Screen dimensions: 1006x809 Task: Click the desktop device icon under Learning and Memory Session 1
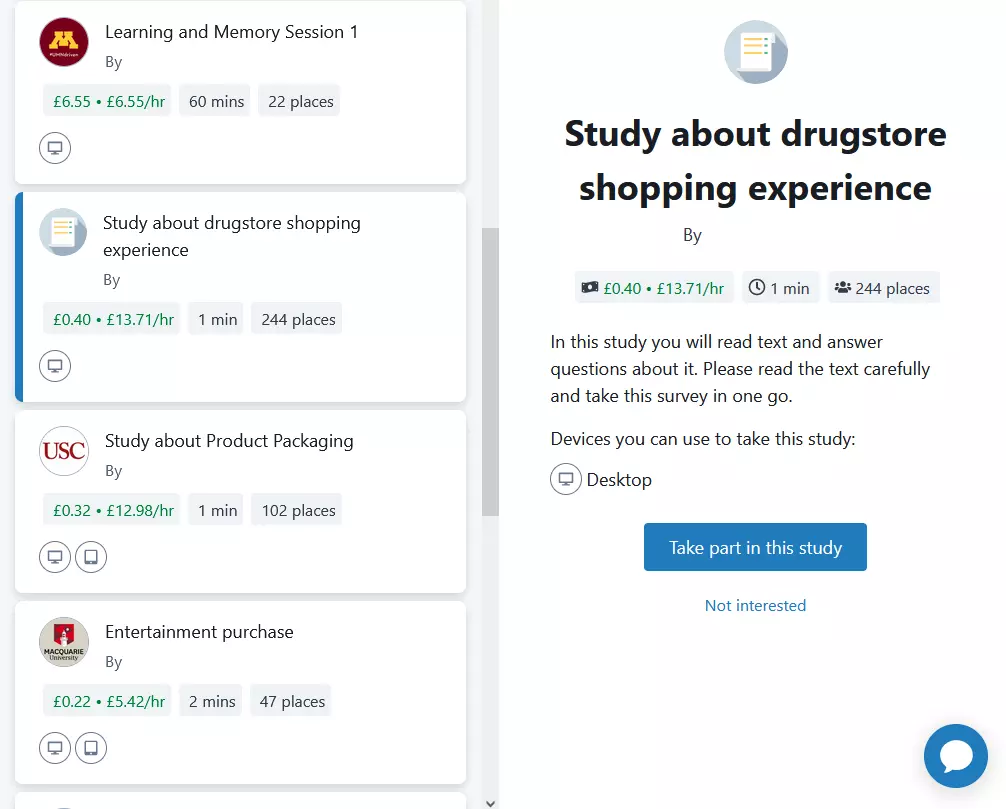coord(55,148)
